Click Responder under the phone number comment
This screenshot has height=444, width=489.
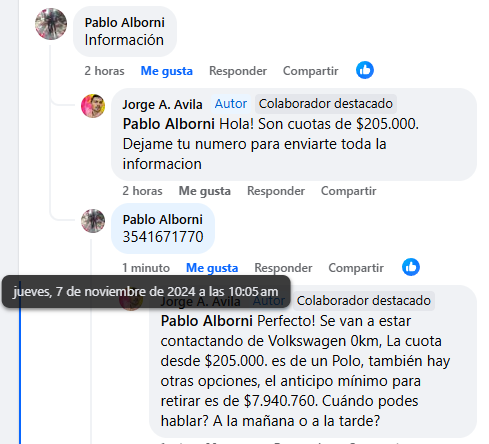(x=283, y=268)
